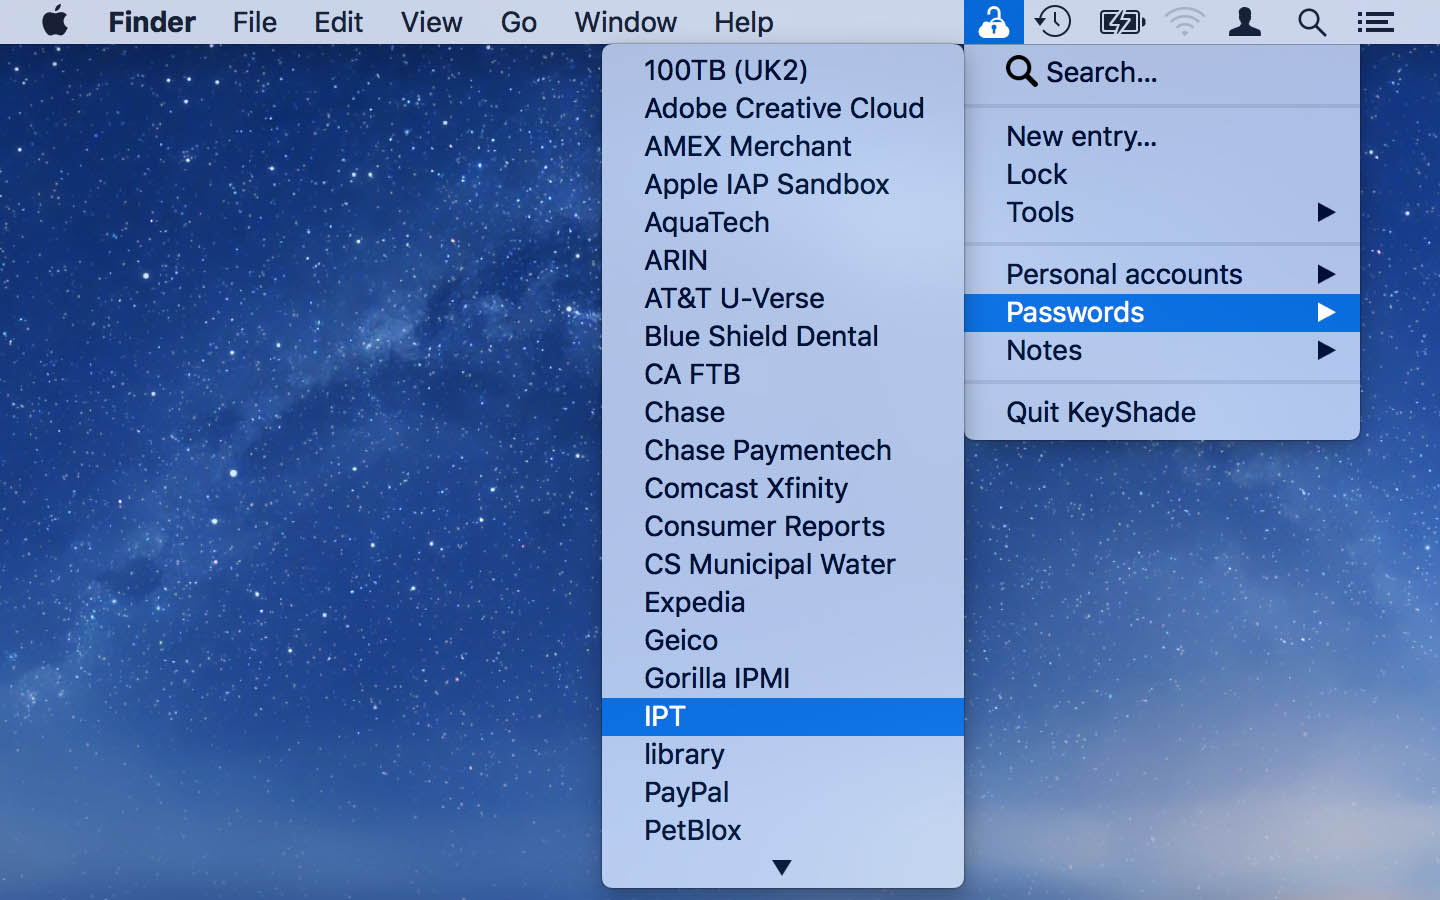The width and height of the screenshot is (1440, 900).
Task: Choose New entry… in KeyShade menu
Action: (1162, 136)
